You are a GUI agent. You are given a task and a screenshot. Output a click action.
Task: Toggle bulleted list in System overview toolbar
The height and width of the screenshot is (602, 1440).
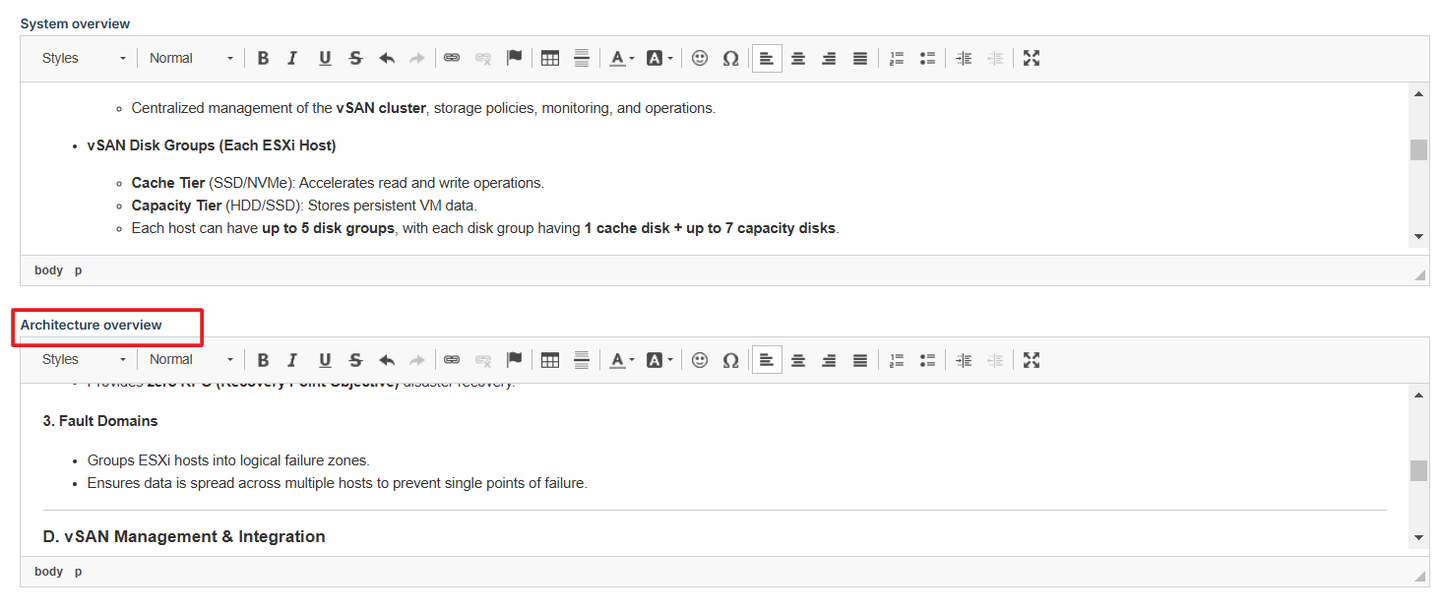pos(928,58)
